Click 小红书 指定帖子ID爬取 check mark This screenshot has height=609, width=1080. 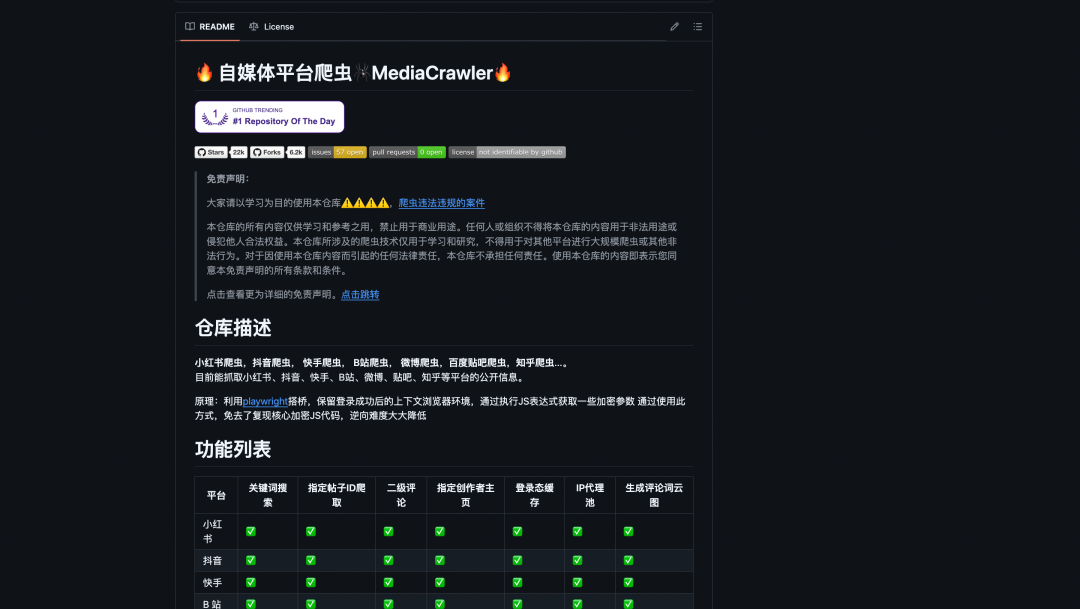[311, 532]
